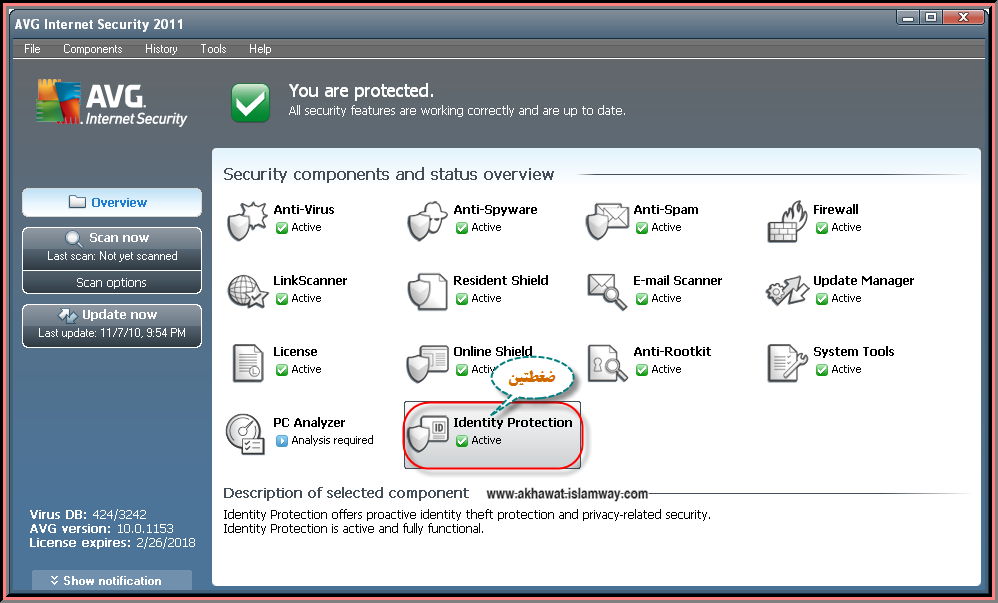
Task: Click the Overview folder icon
Action: pyautogui.click(x=77, y=202)
